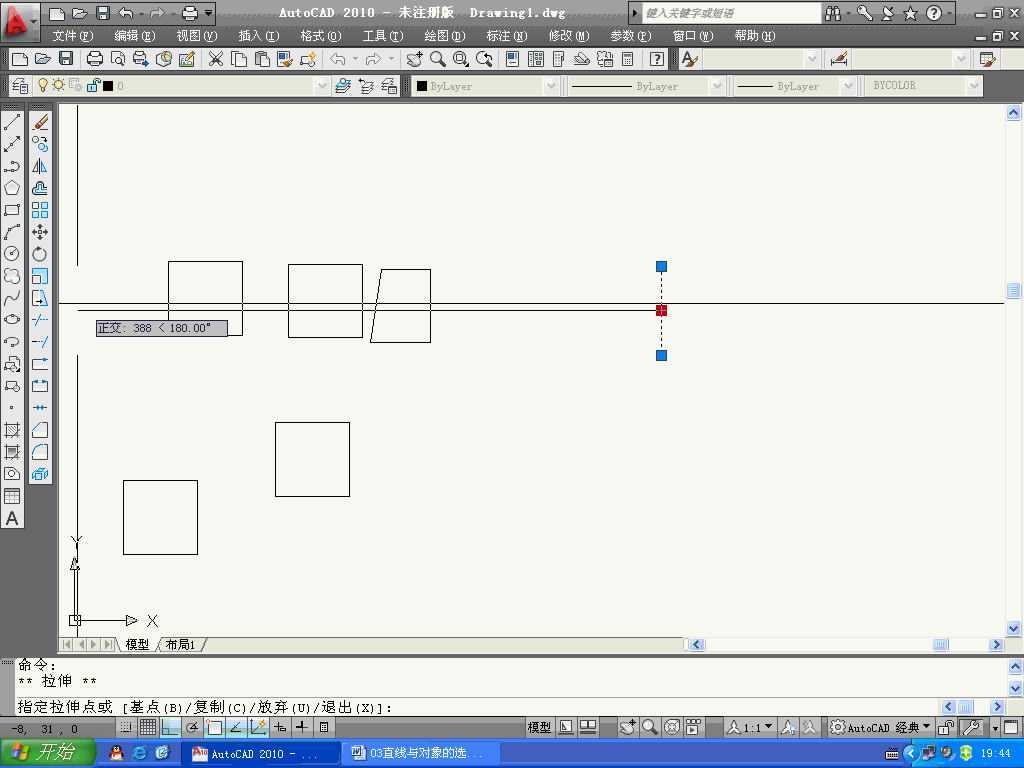Open Layer Properties Manager icon
This screenshot has height=768, width=1024.
coord(20,86)
